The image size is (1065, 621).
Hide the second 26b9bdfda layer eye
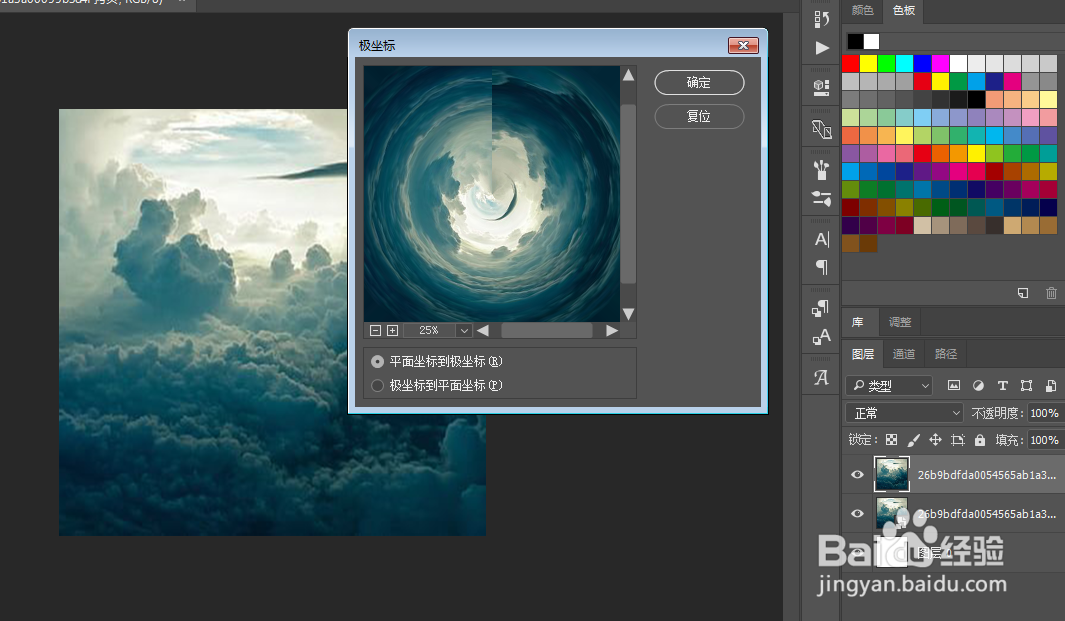pyautogui.click(x=857, y=513)
